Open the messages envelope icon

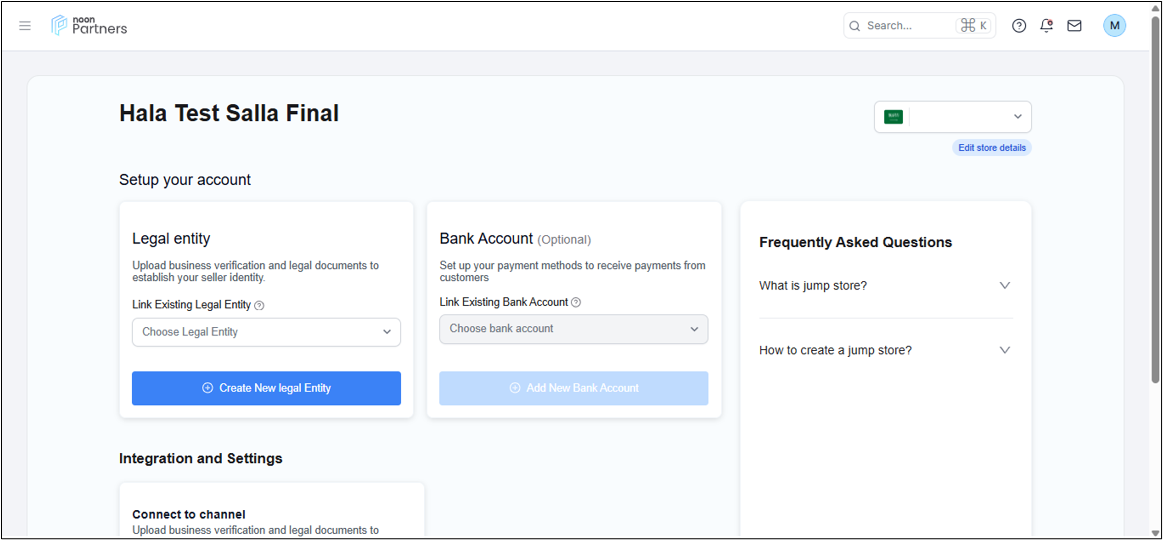1074,26
